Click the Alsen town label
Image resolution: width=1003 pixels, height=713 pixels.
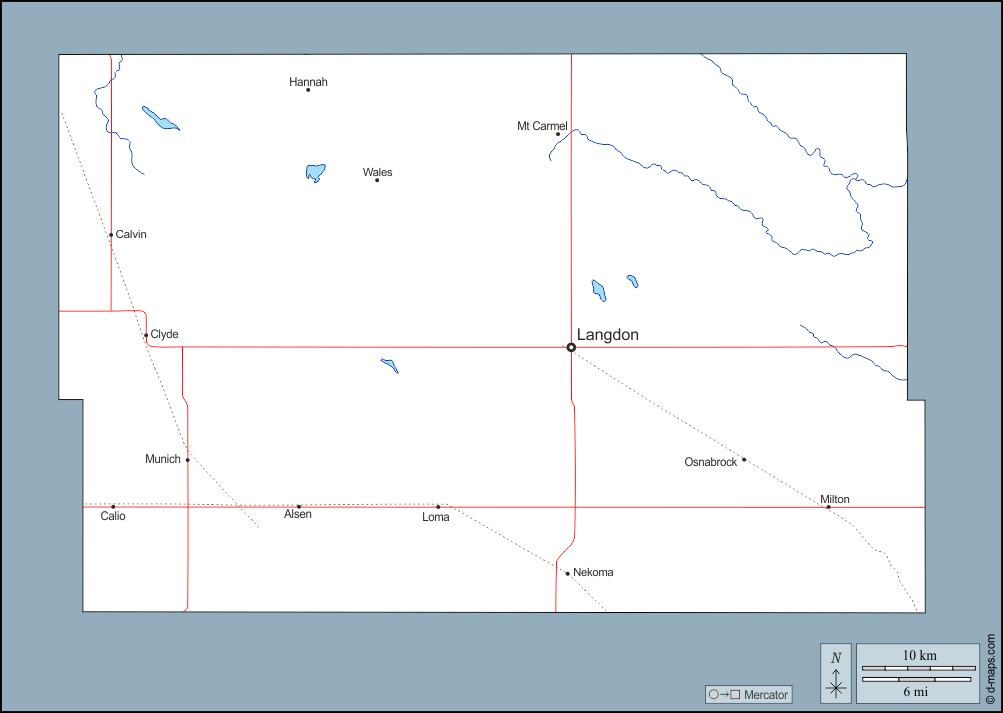[298, 514]
